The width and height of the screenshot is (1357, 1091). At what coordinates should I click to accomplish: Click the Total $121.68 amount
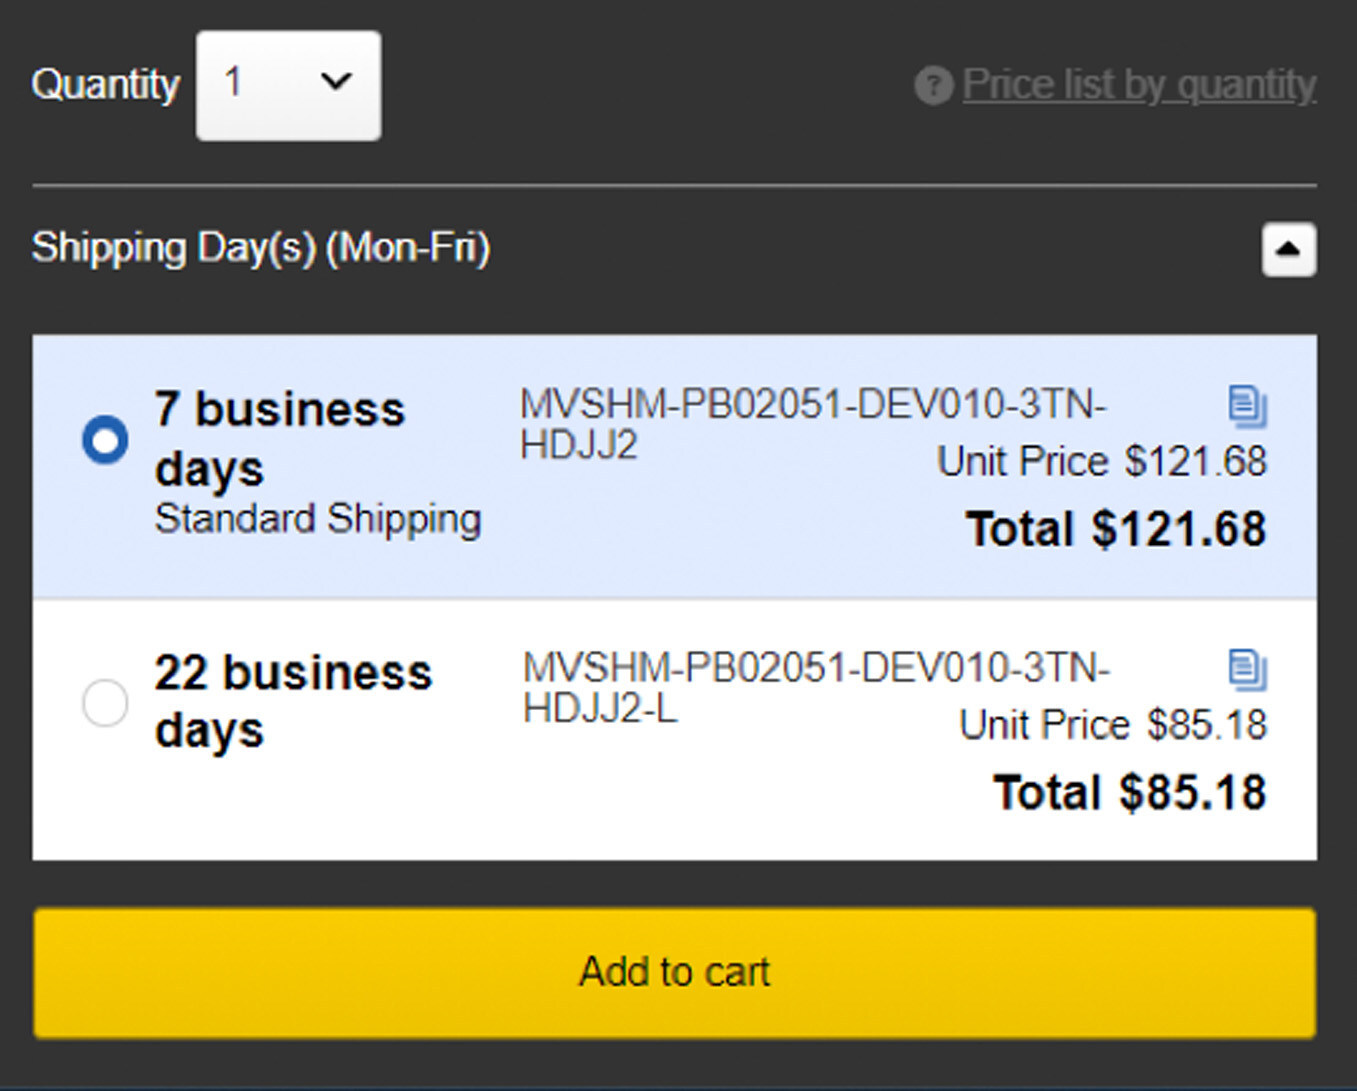tap(1115, 529)
